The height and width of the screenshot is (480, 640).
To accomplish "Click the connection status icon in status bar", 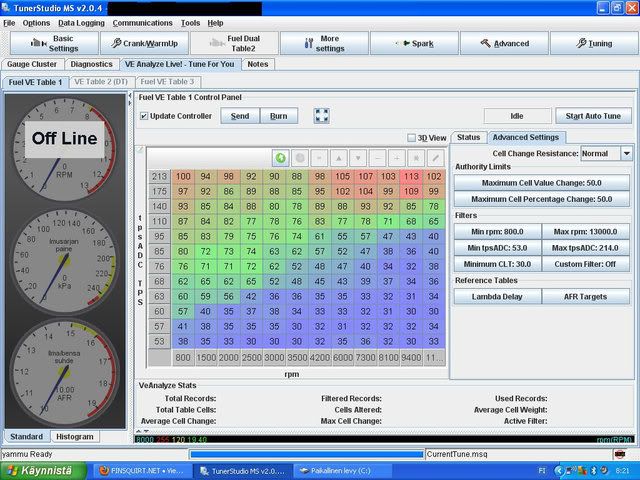I will 620,454.
